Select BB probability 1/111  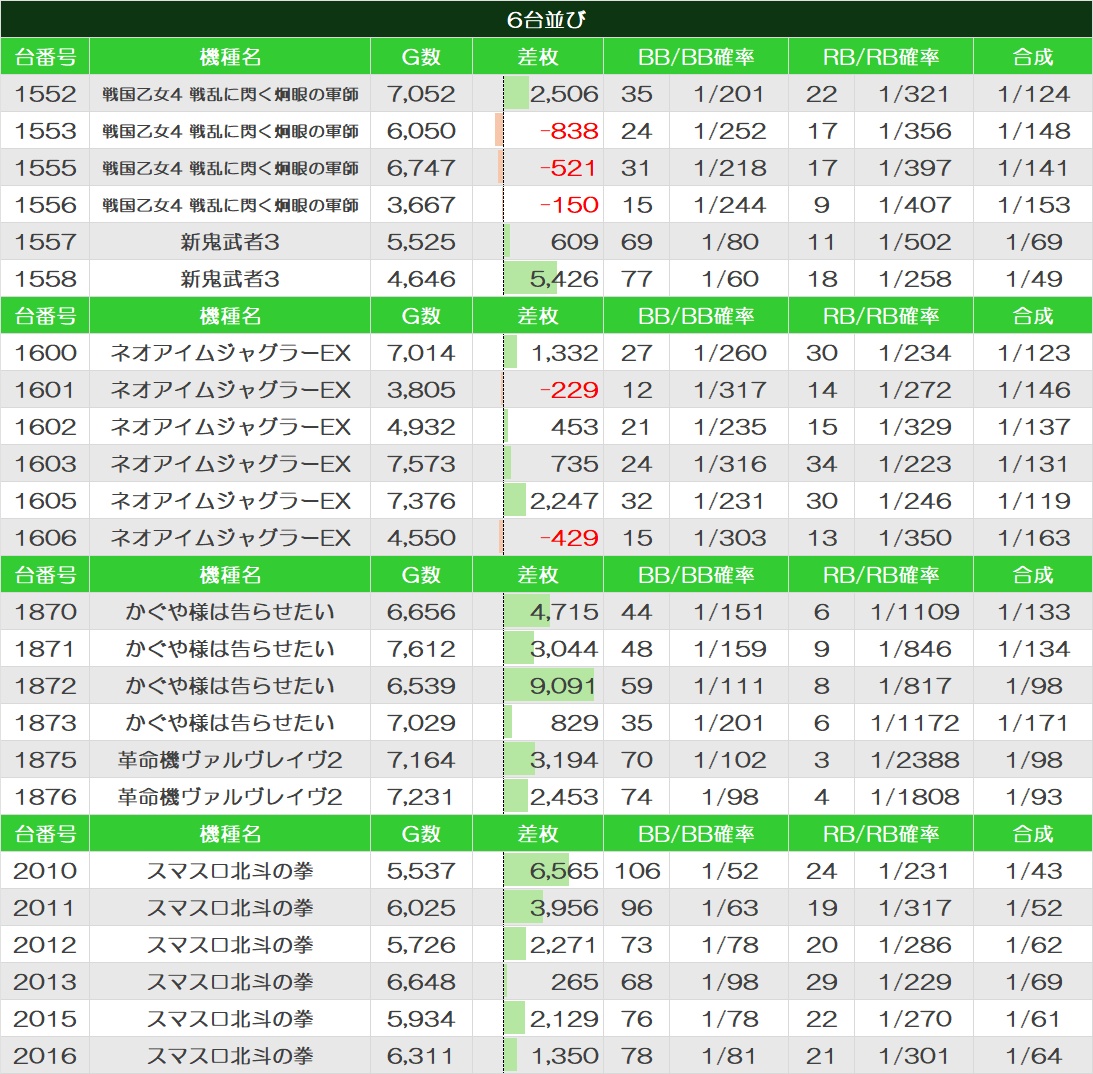click(x=730, y=686)
